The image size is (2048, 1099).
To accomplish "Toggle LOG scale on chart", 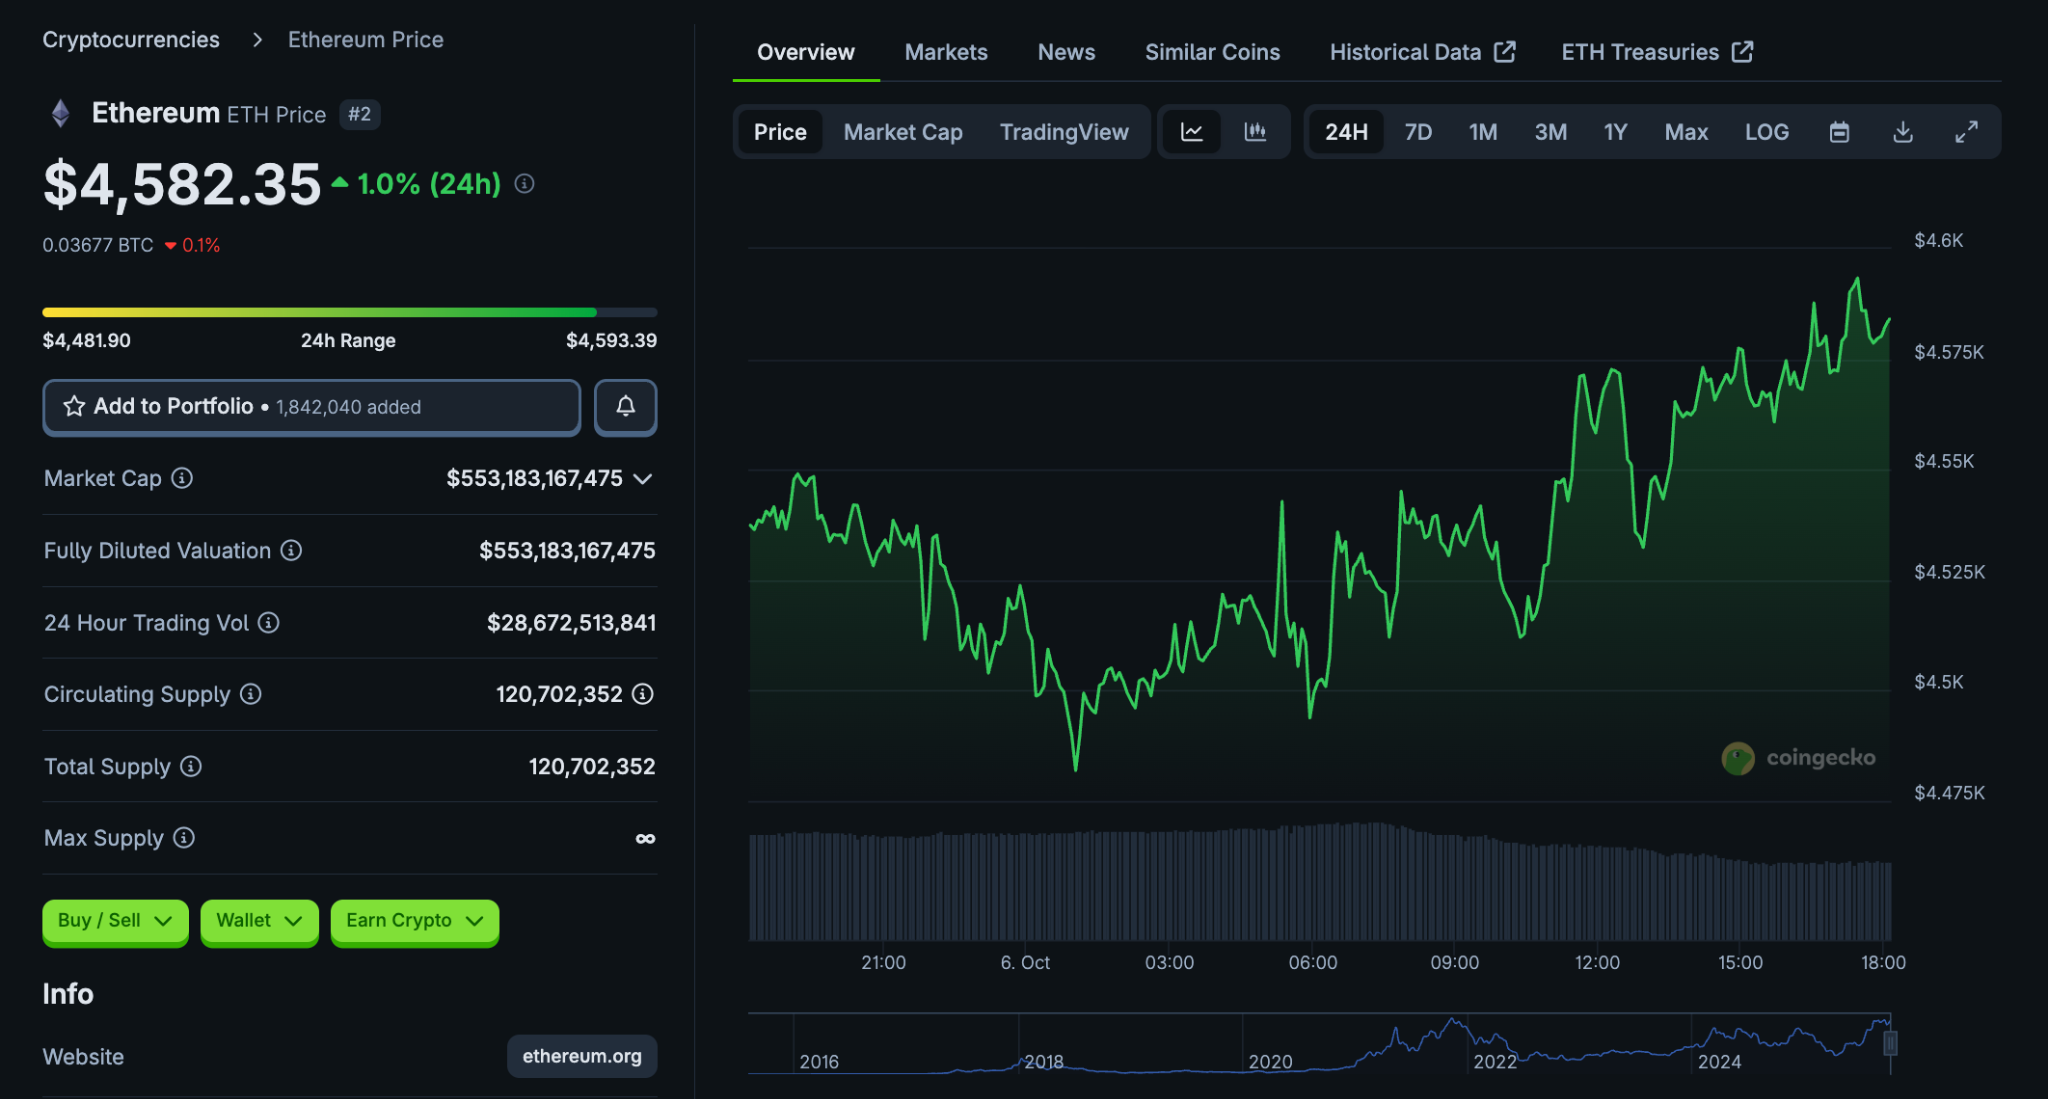I will pos(1766,132).
